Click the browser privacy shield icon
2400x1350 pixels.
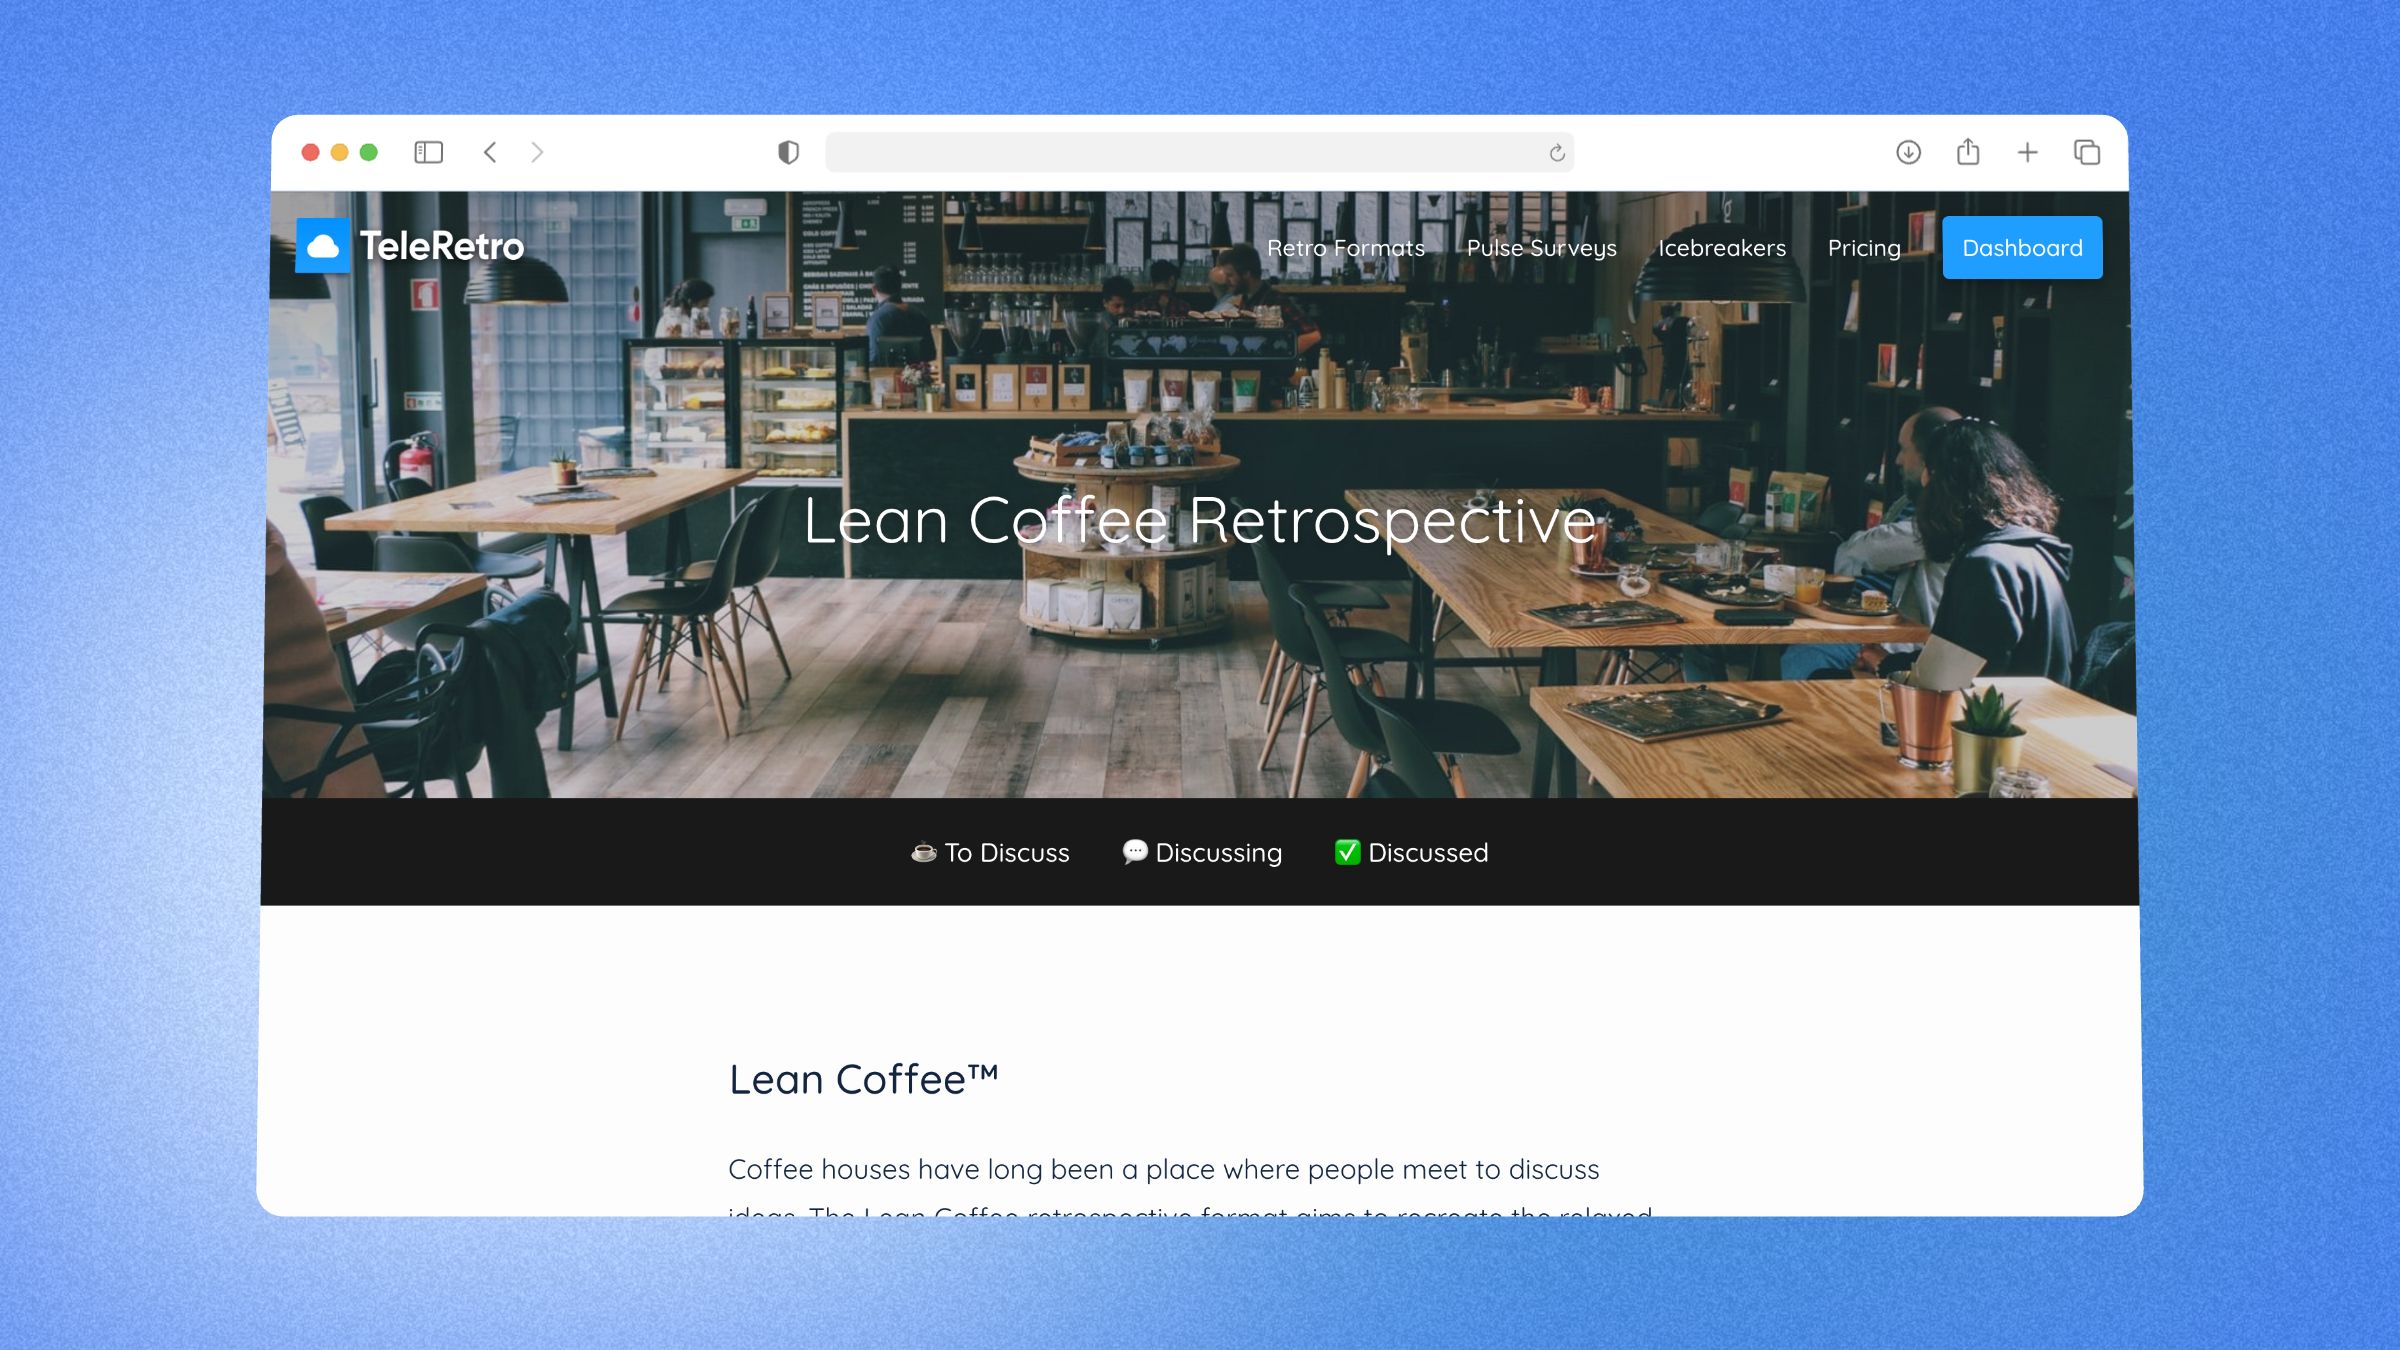pos(788,152)
